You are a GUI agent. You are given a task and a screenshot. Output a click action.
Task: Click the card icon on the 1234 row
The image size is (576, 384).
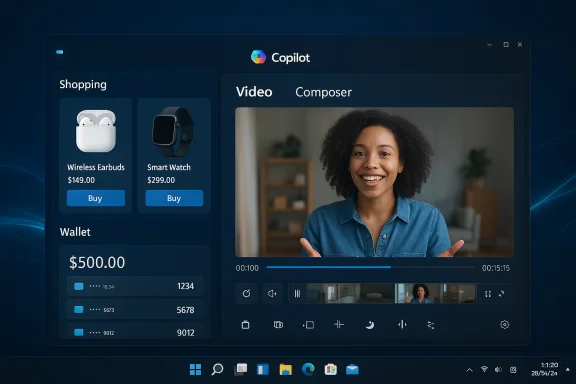79,286
